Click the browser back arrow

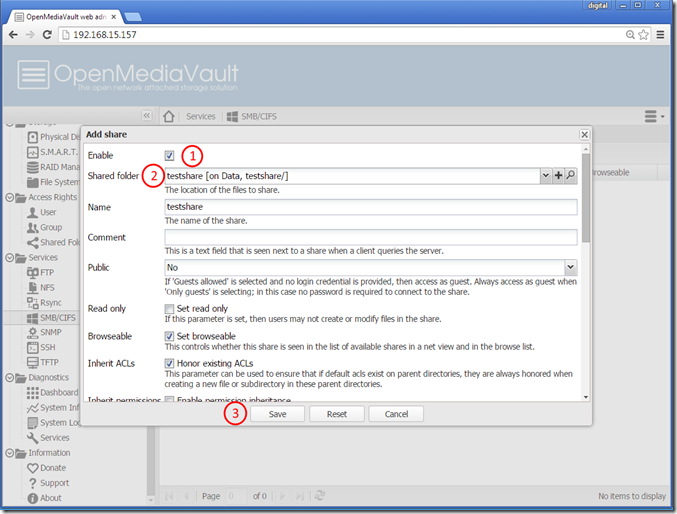point(13,35)
